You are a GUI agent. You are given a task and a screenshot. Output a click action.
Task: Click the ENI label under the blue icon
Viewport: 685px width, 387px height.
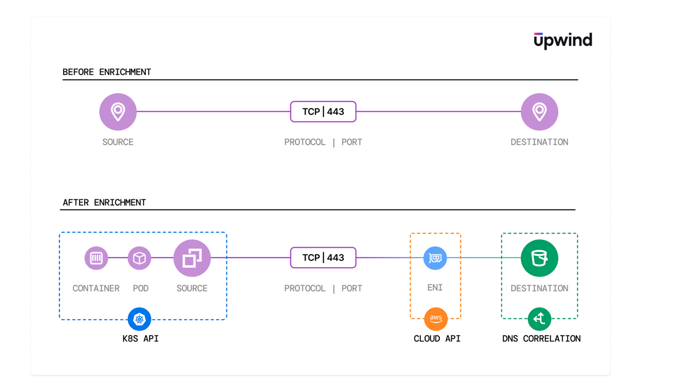[435, 287]
